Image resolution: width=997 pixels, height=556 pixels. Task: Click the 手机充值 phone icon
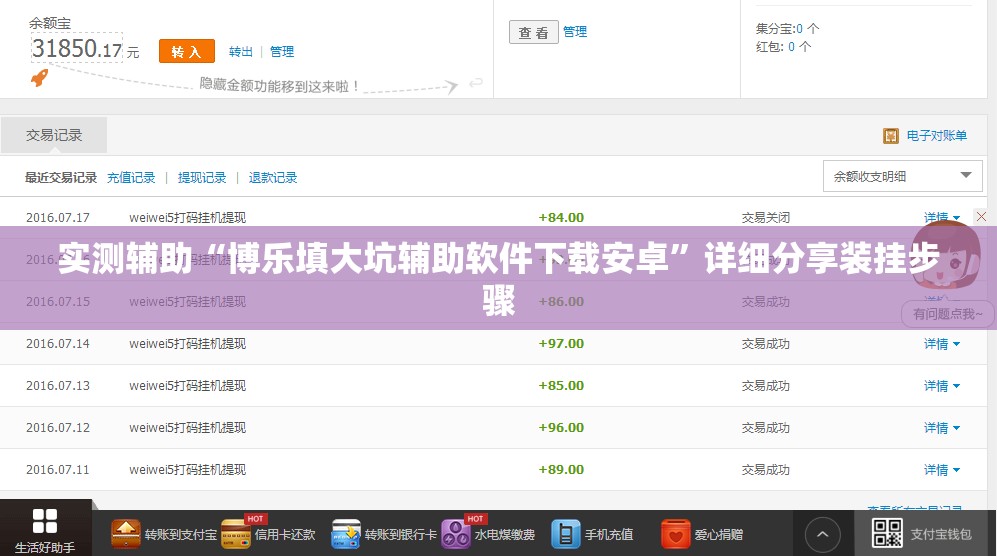click(x=566, y=534)
